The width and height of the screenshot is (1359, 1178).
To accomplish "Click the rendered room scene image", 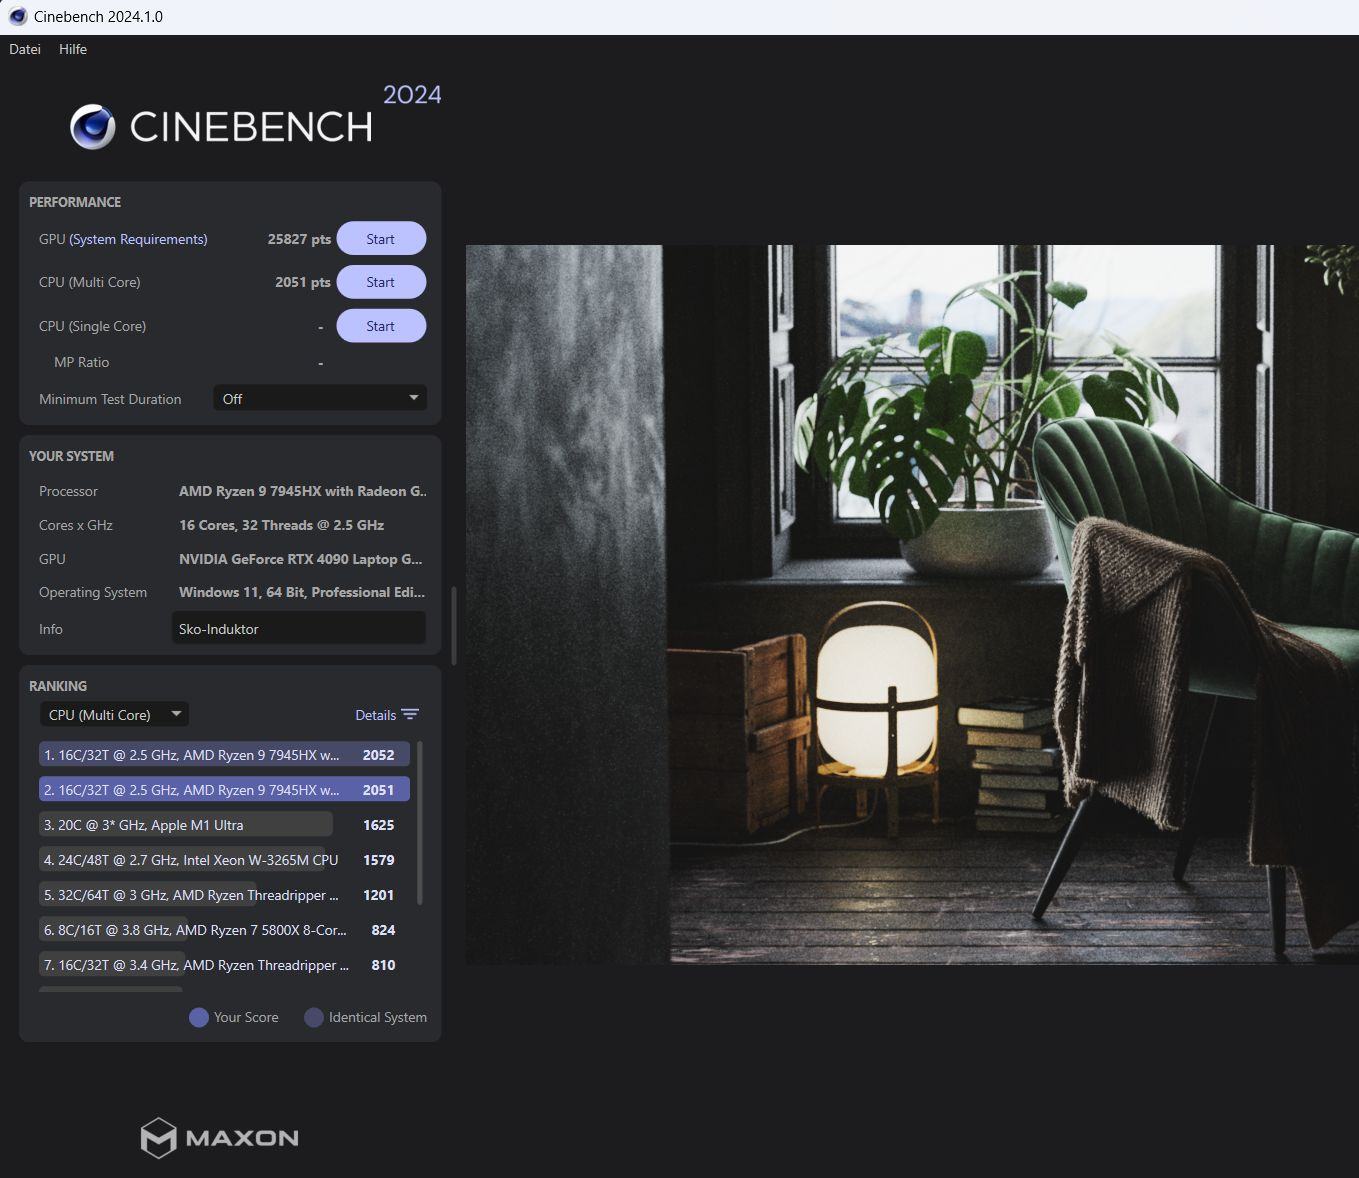I will 912,605.
